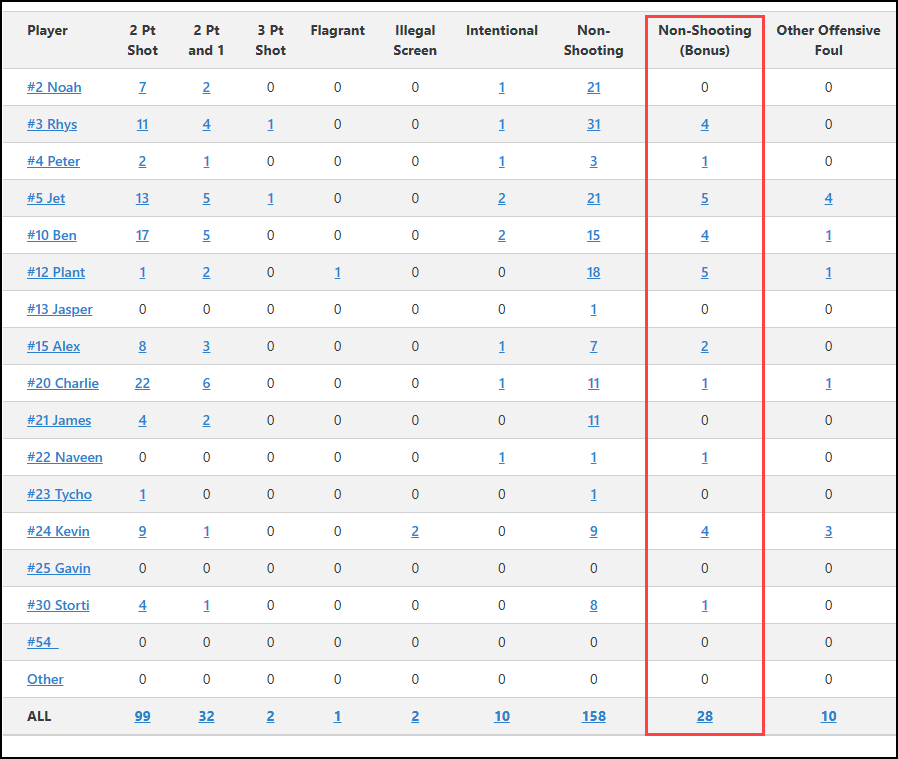Image resolution: width=898 pixels, height=759 pixels.
Task: Open player #30 Storti link
Action: pos(58,605)
